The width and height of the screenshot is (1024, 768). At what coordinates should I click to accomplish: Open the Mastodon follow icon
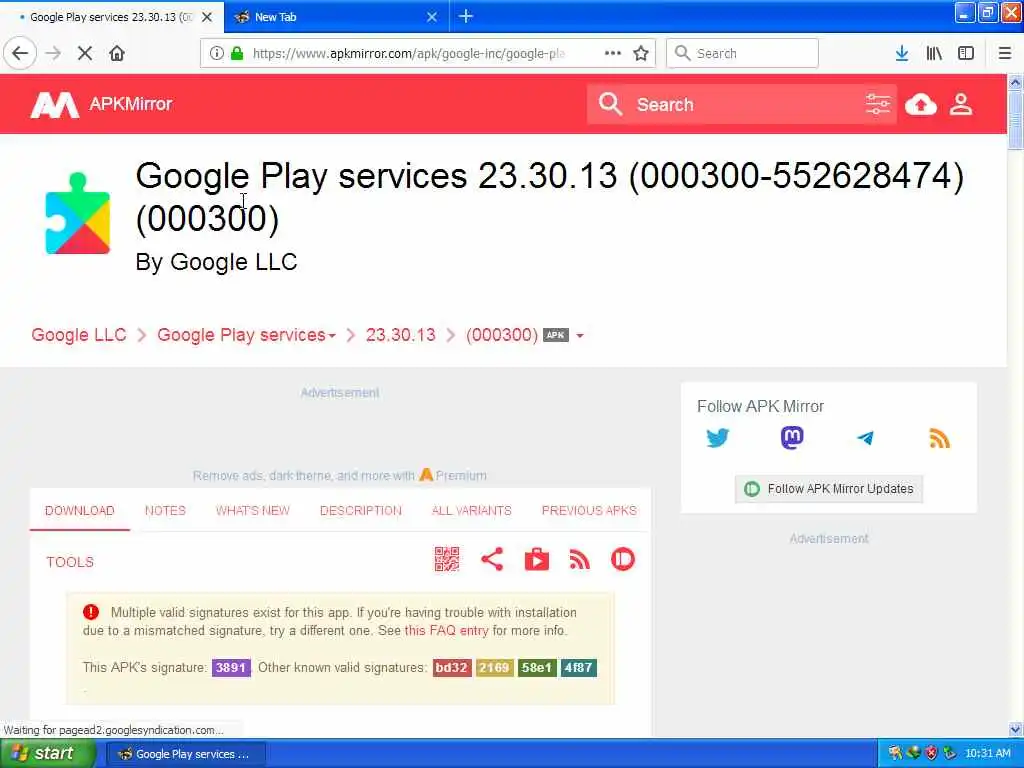pyautogui.click(x=792, y=438)
